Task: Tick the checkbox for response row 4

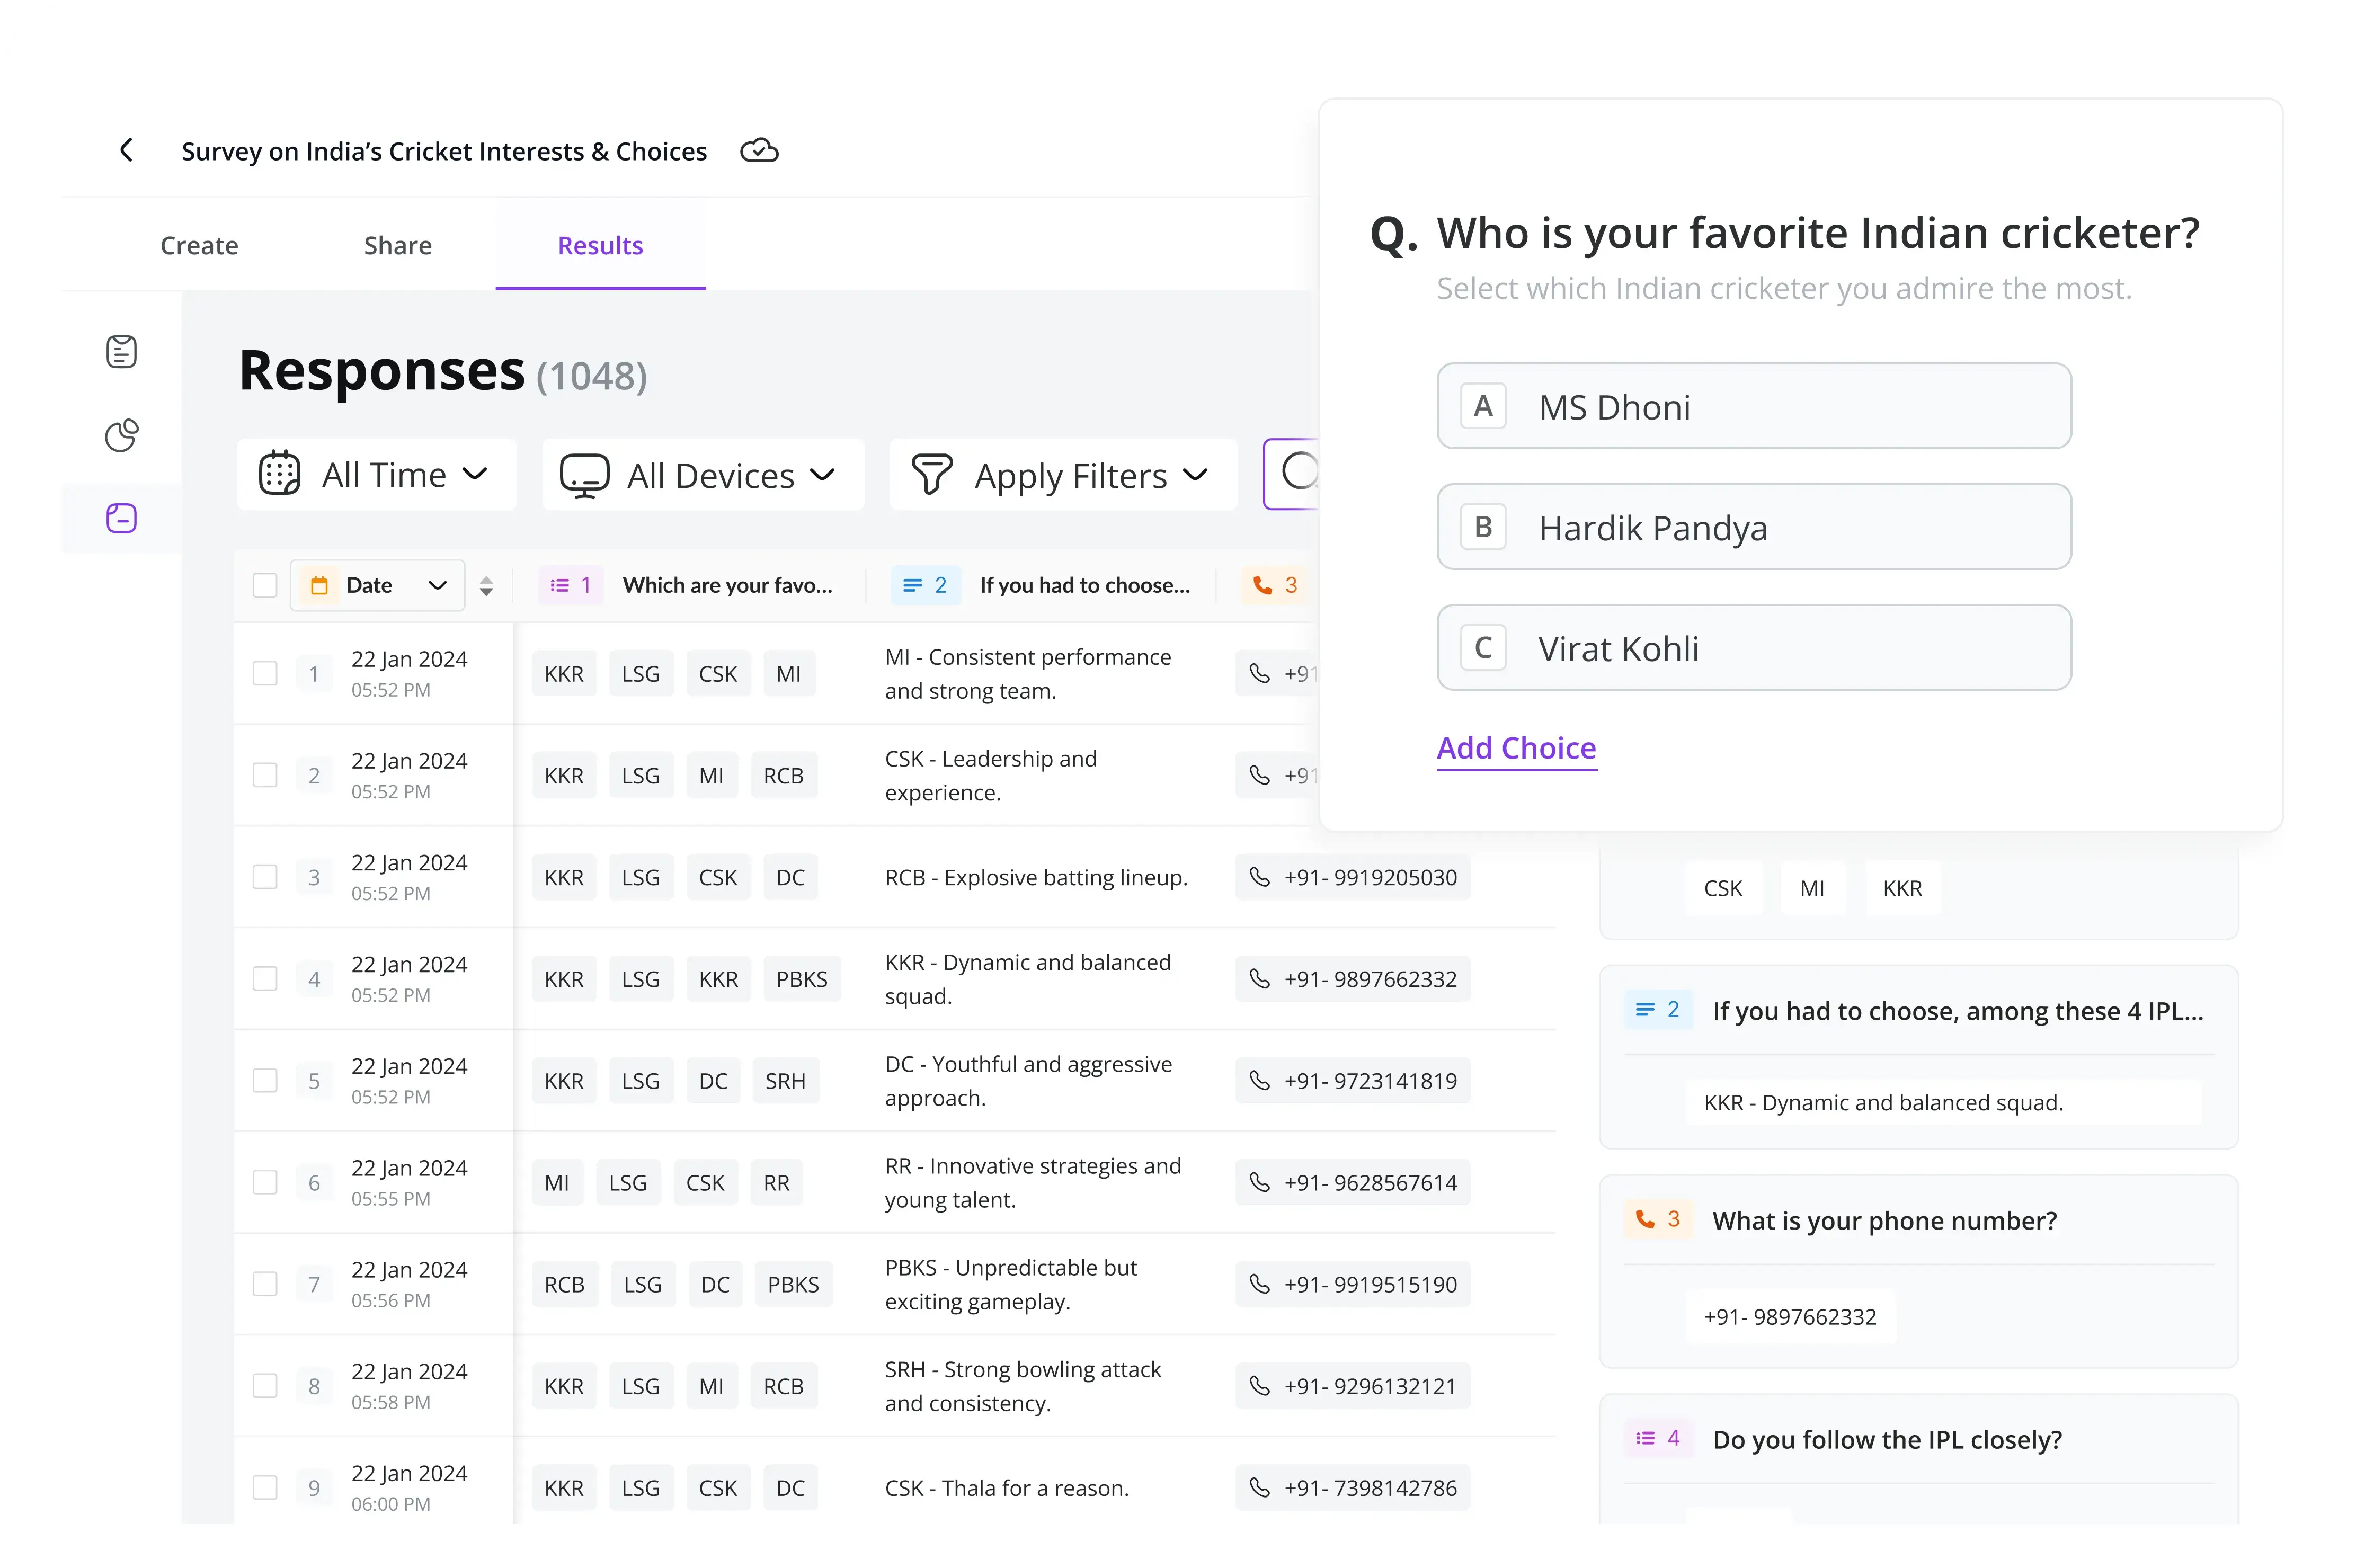Action: click(x=265, y=979)
